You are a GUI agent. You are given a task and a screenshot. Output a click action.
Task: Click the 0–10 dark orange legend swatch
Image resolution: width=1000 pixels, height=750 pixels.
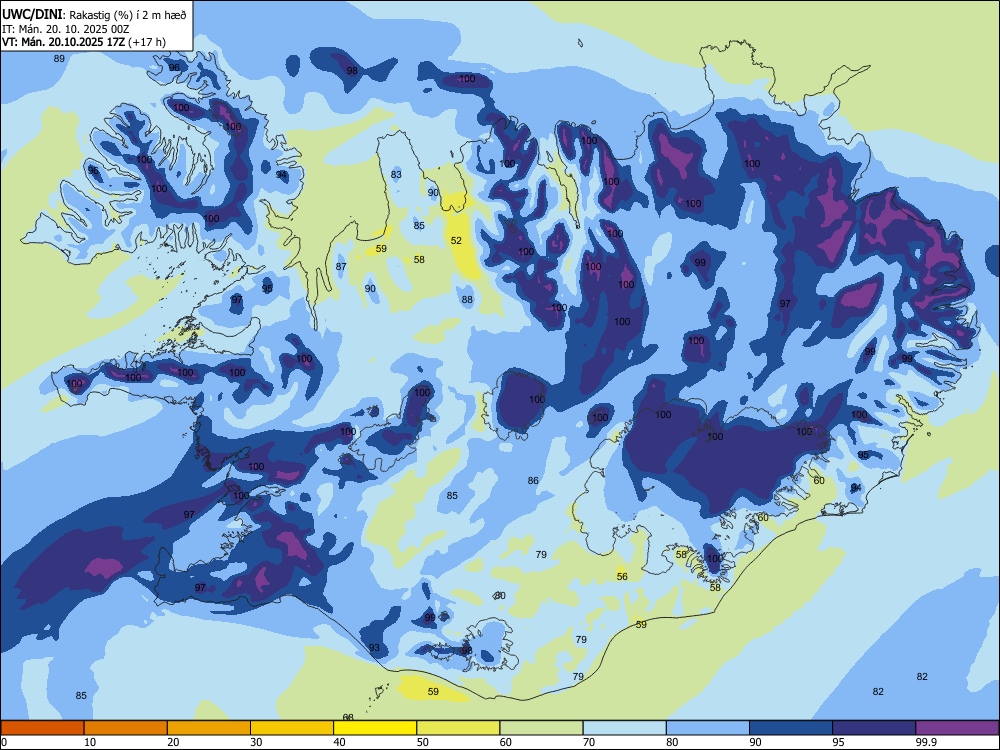pos(42,728)
